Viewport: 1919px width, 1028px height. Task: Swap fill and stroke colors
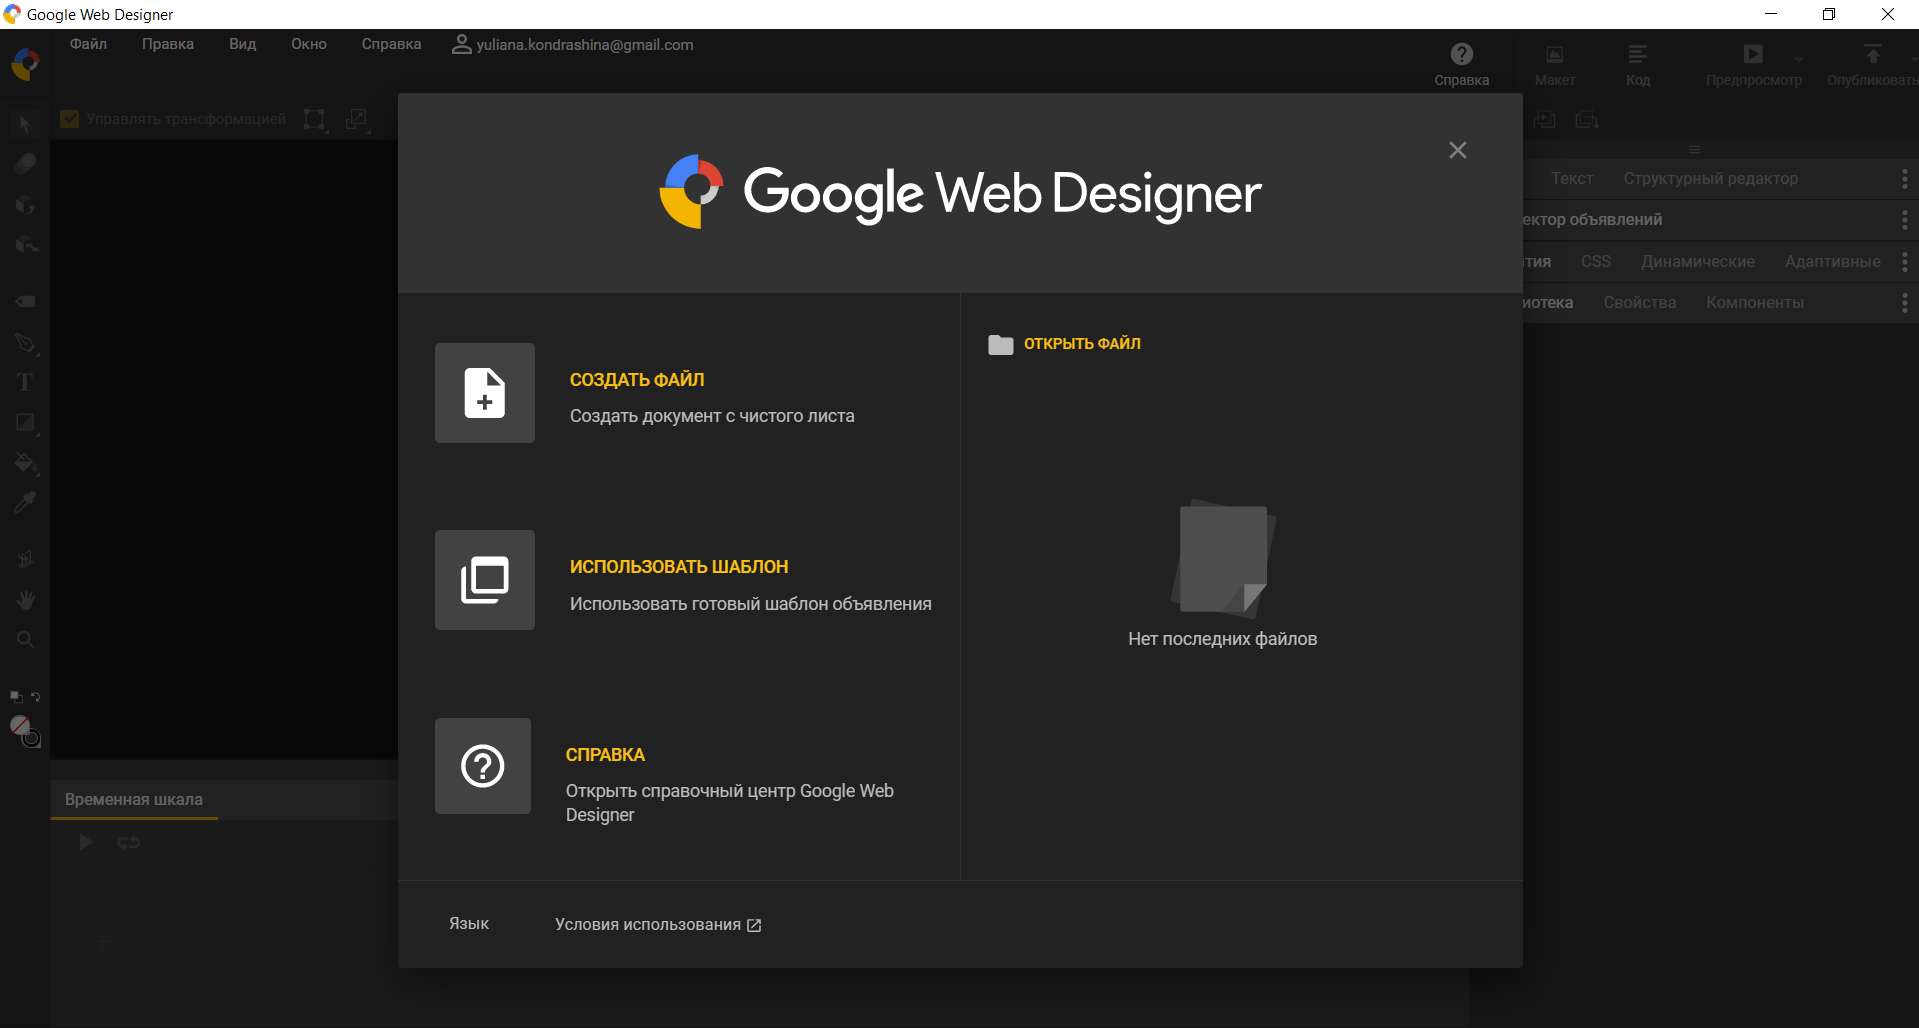pyautogui.click(x=35, y=696)
